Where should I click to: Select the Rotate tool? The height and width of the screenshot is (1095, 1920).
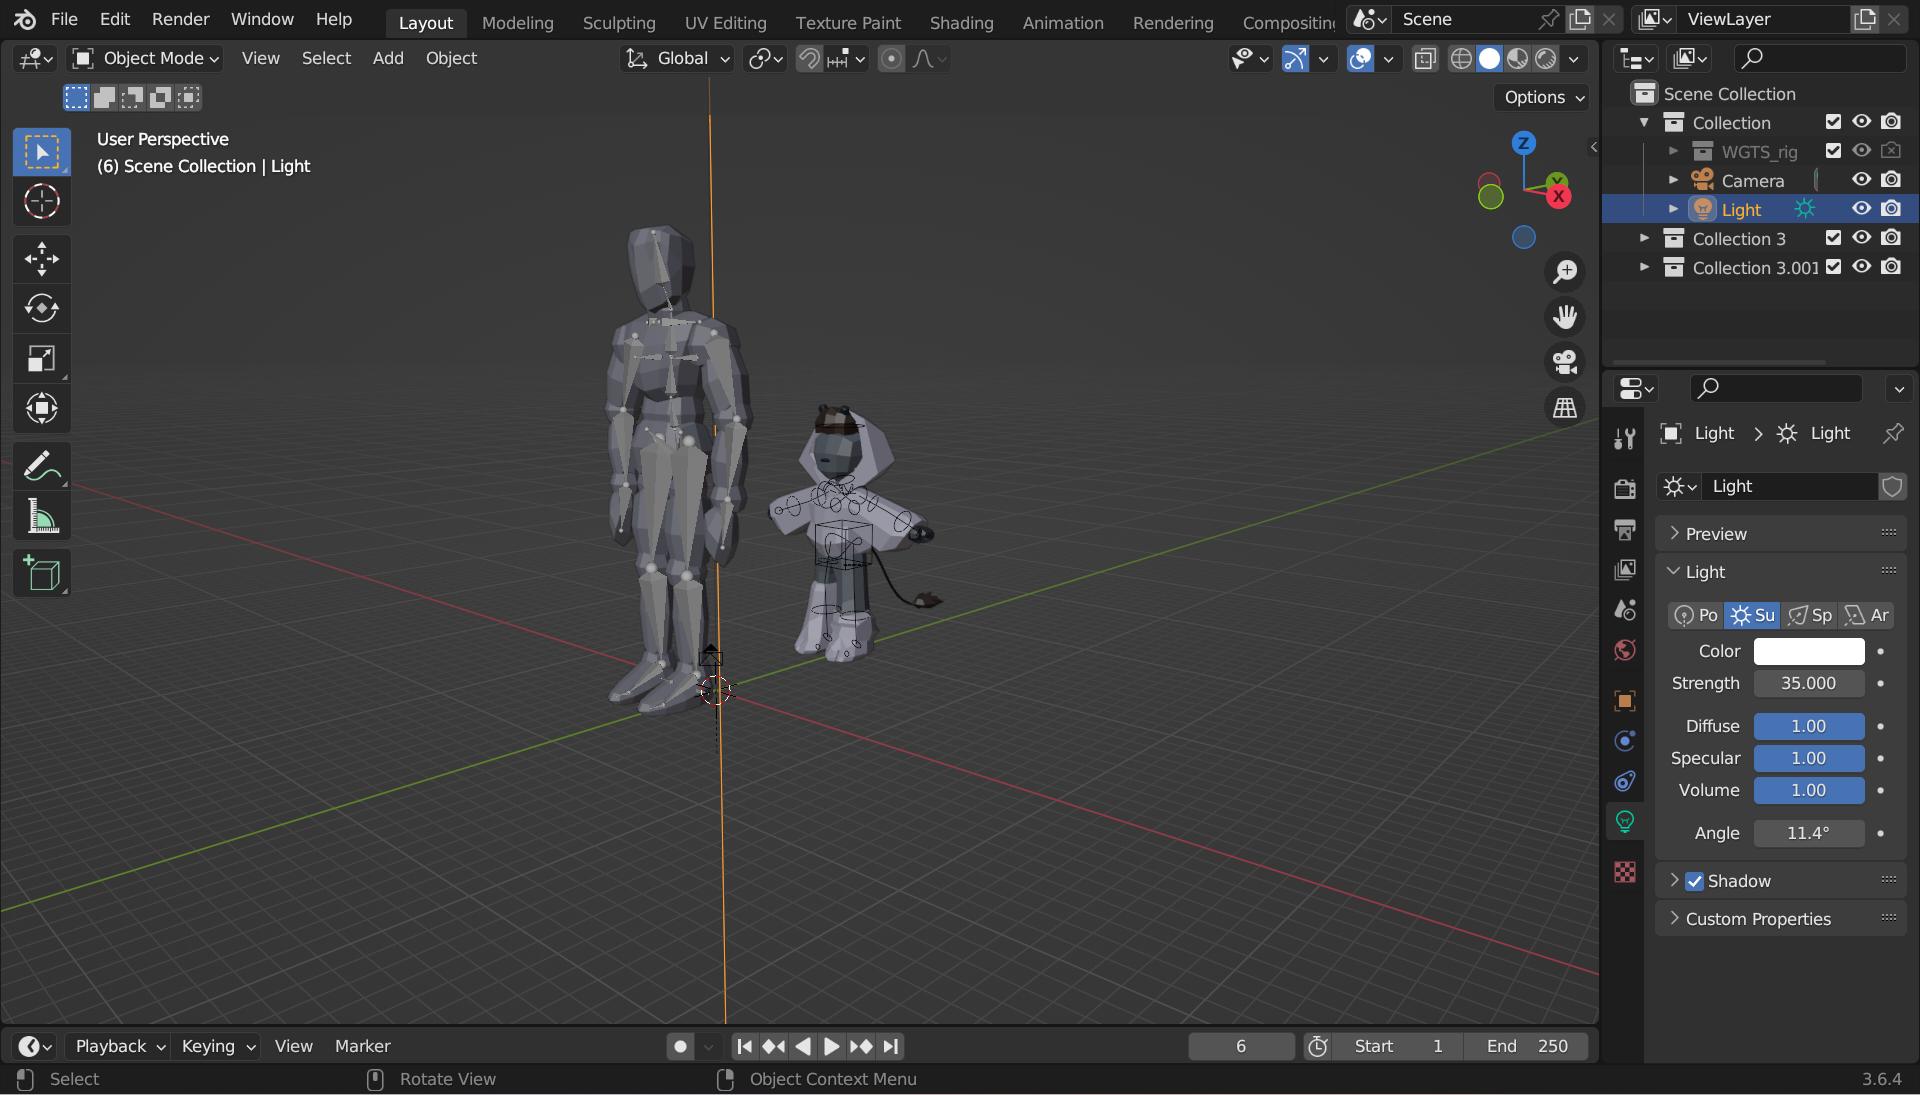point(41,308)
